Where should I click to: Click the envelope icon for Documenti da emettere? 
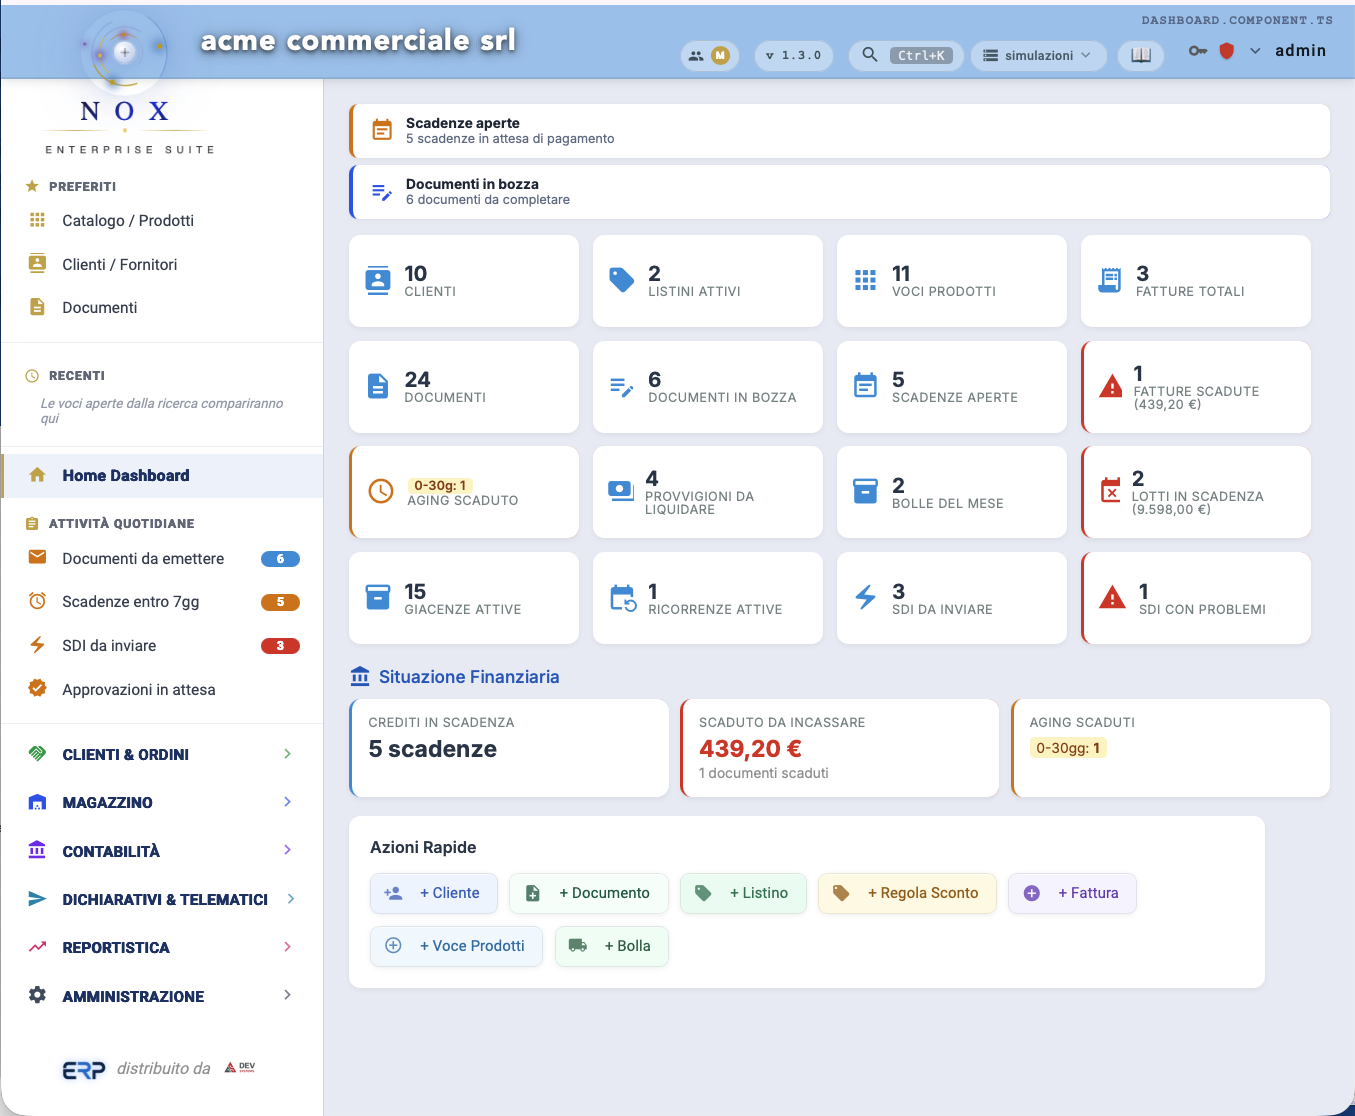pos(36,558)
